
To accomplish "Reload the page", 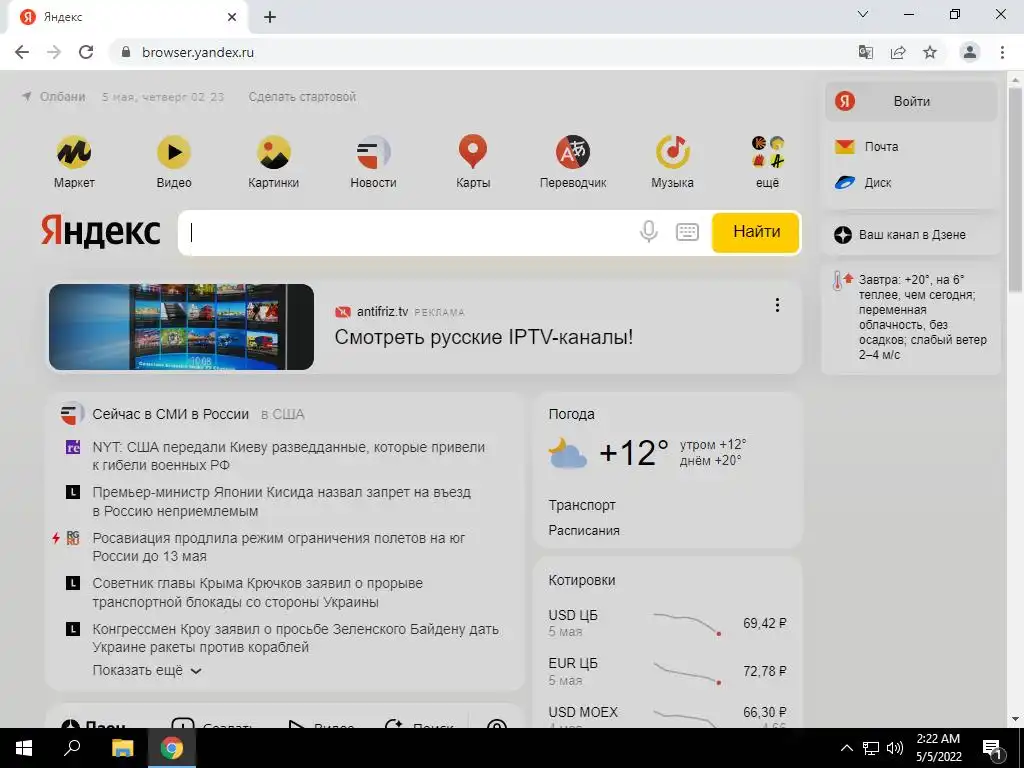I will tap(86, 52).
